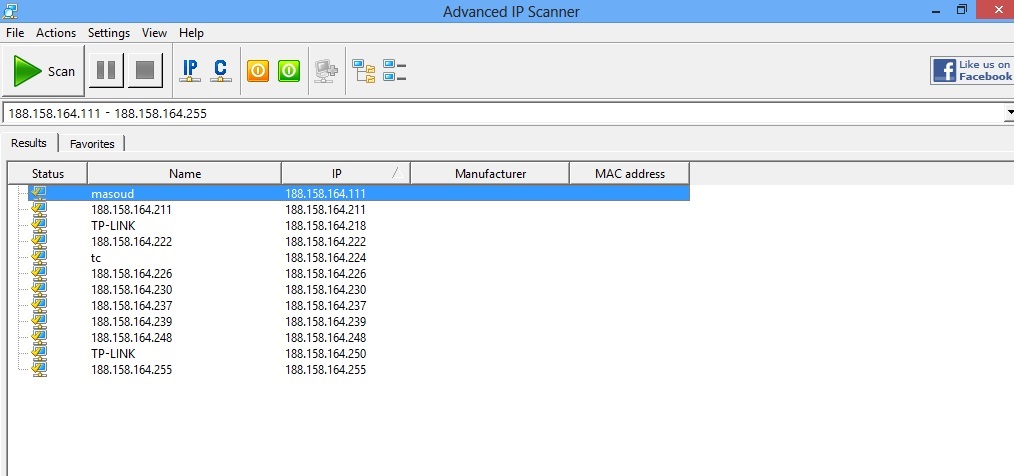This screenshot has height=476, width=1014.
Task: Click the collapse all tree icon
Action: [x=394, y=70]
